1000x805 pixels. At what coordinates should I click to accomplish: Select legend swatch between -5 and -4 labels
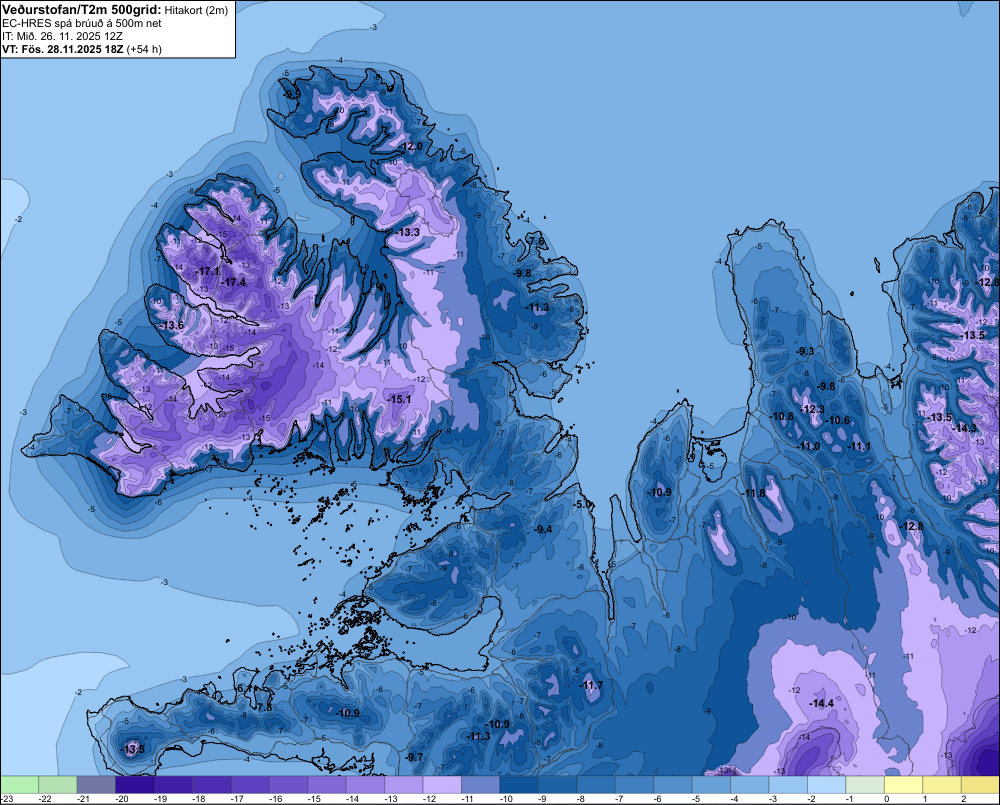[711, 784]
